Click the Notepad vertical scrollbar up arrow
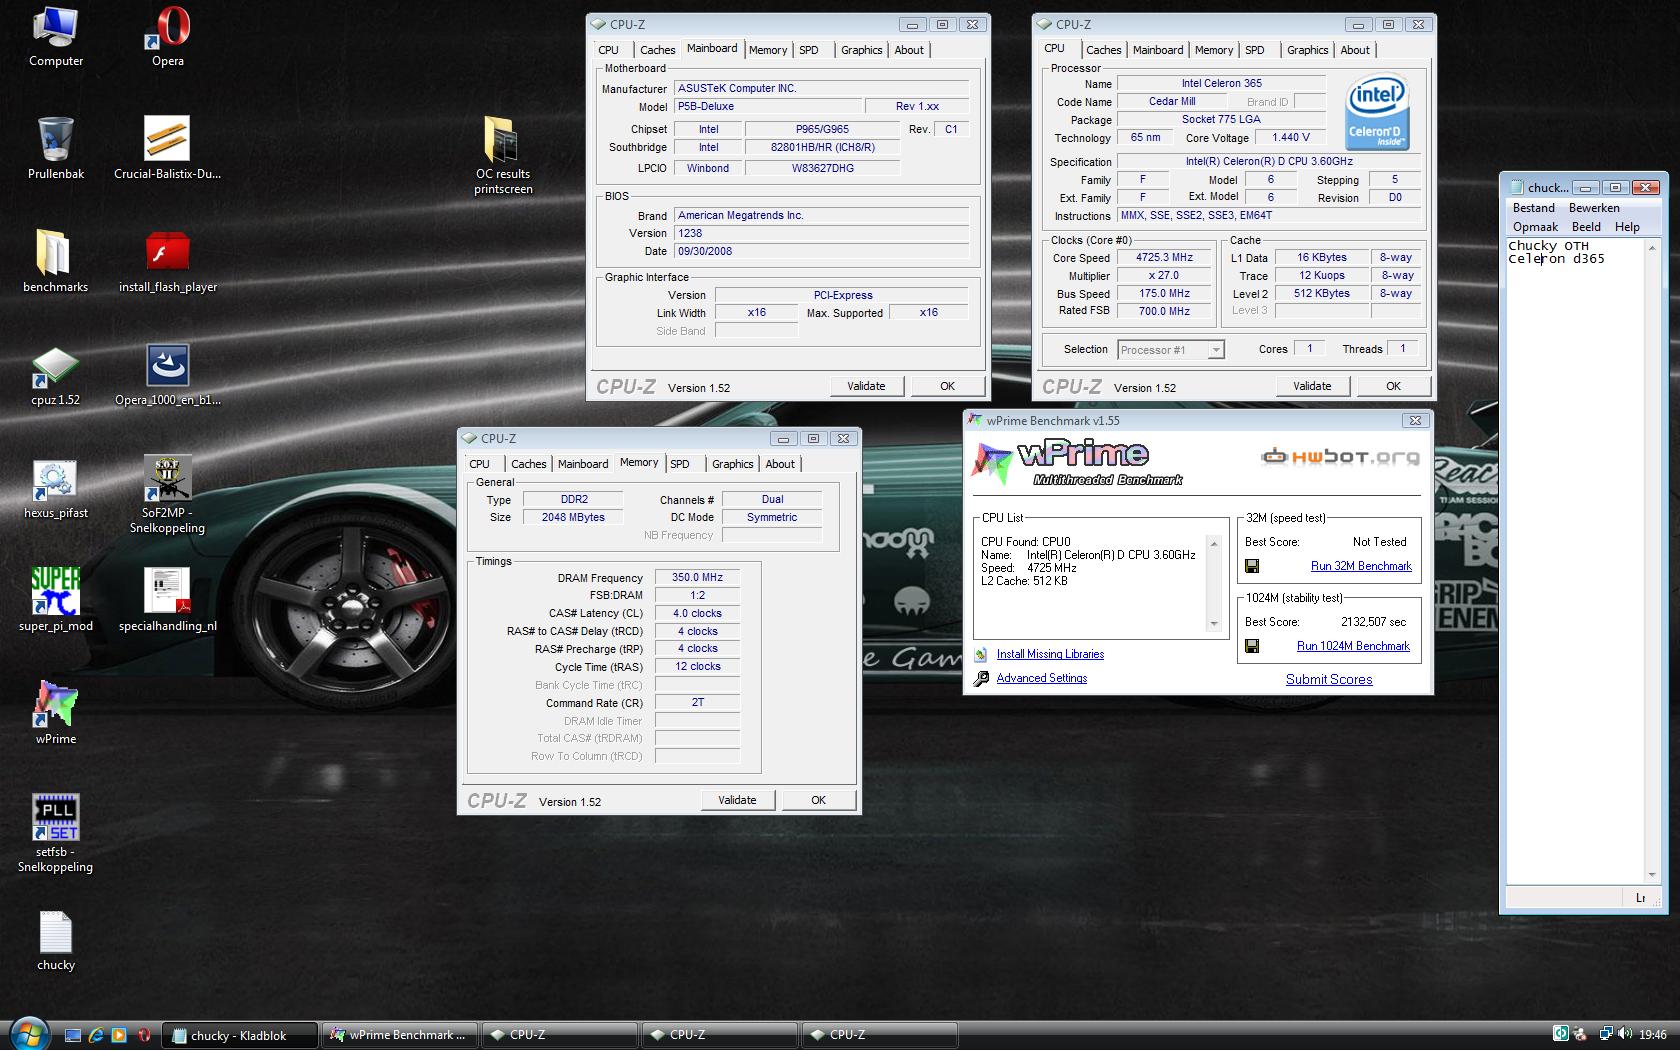Screen dimensions: 1680x1050 pos(1652,248)
